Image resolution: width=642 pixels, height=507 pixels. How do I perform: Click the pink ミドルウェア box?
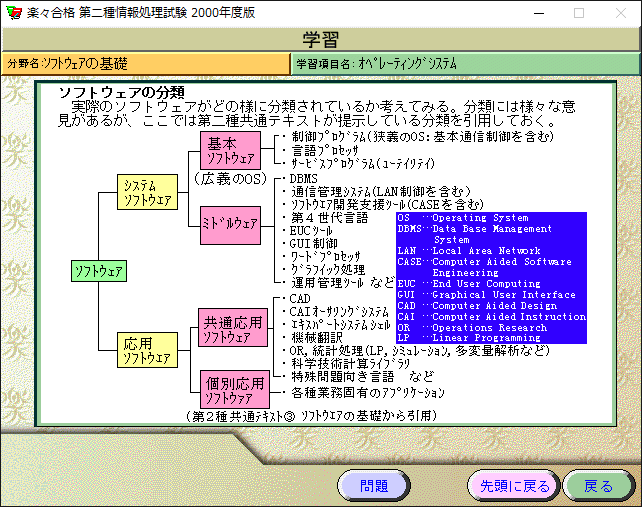tap(231, 226)
